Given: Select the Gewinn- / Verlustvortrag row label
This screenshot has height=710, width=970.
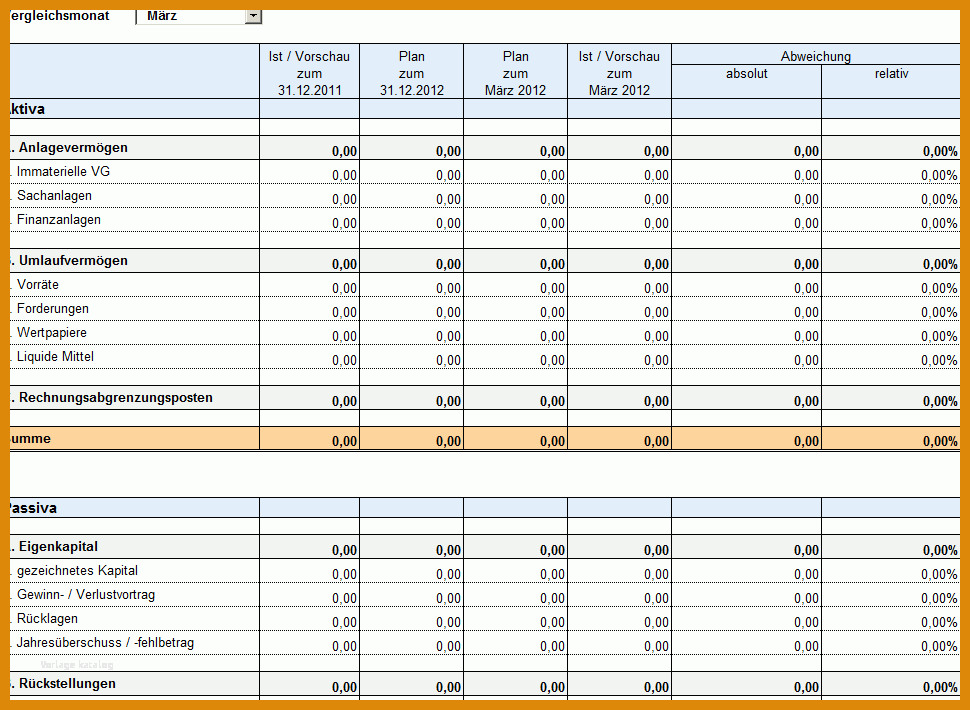Looking at the screenshot, I should tap(86, 595).
